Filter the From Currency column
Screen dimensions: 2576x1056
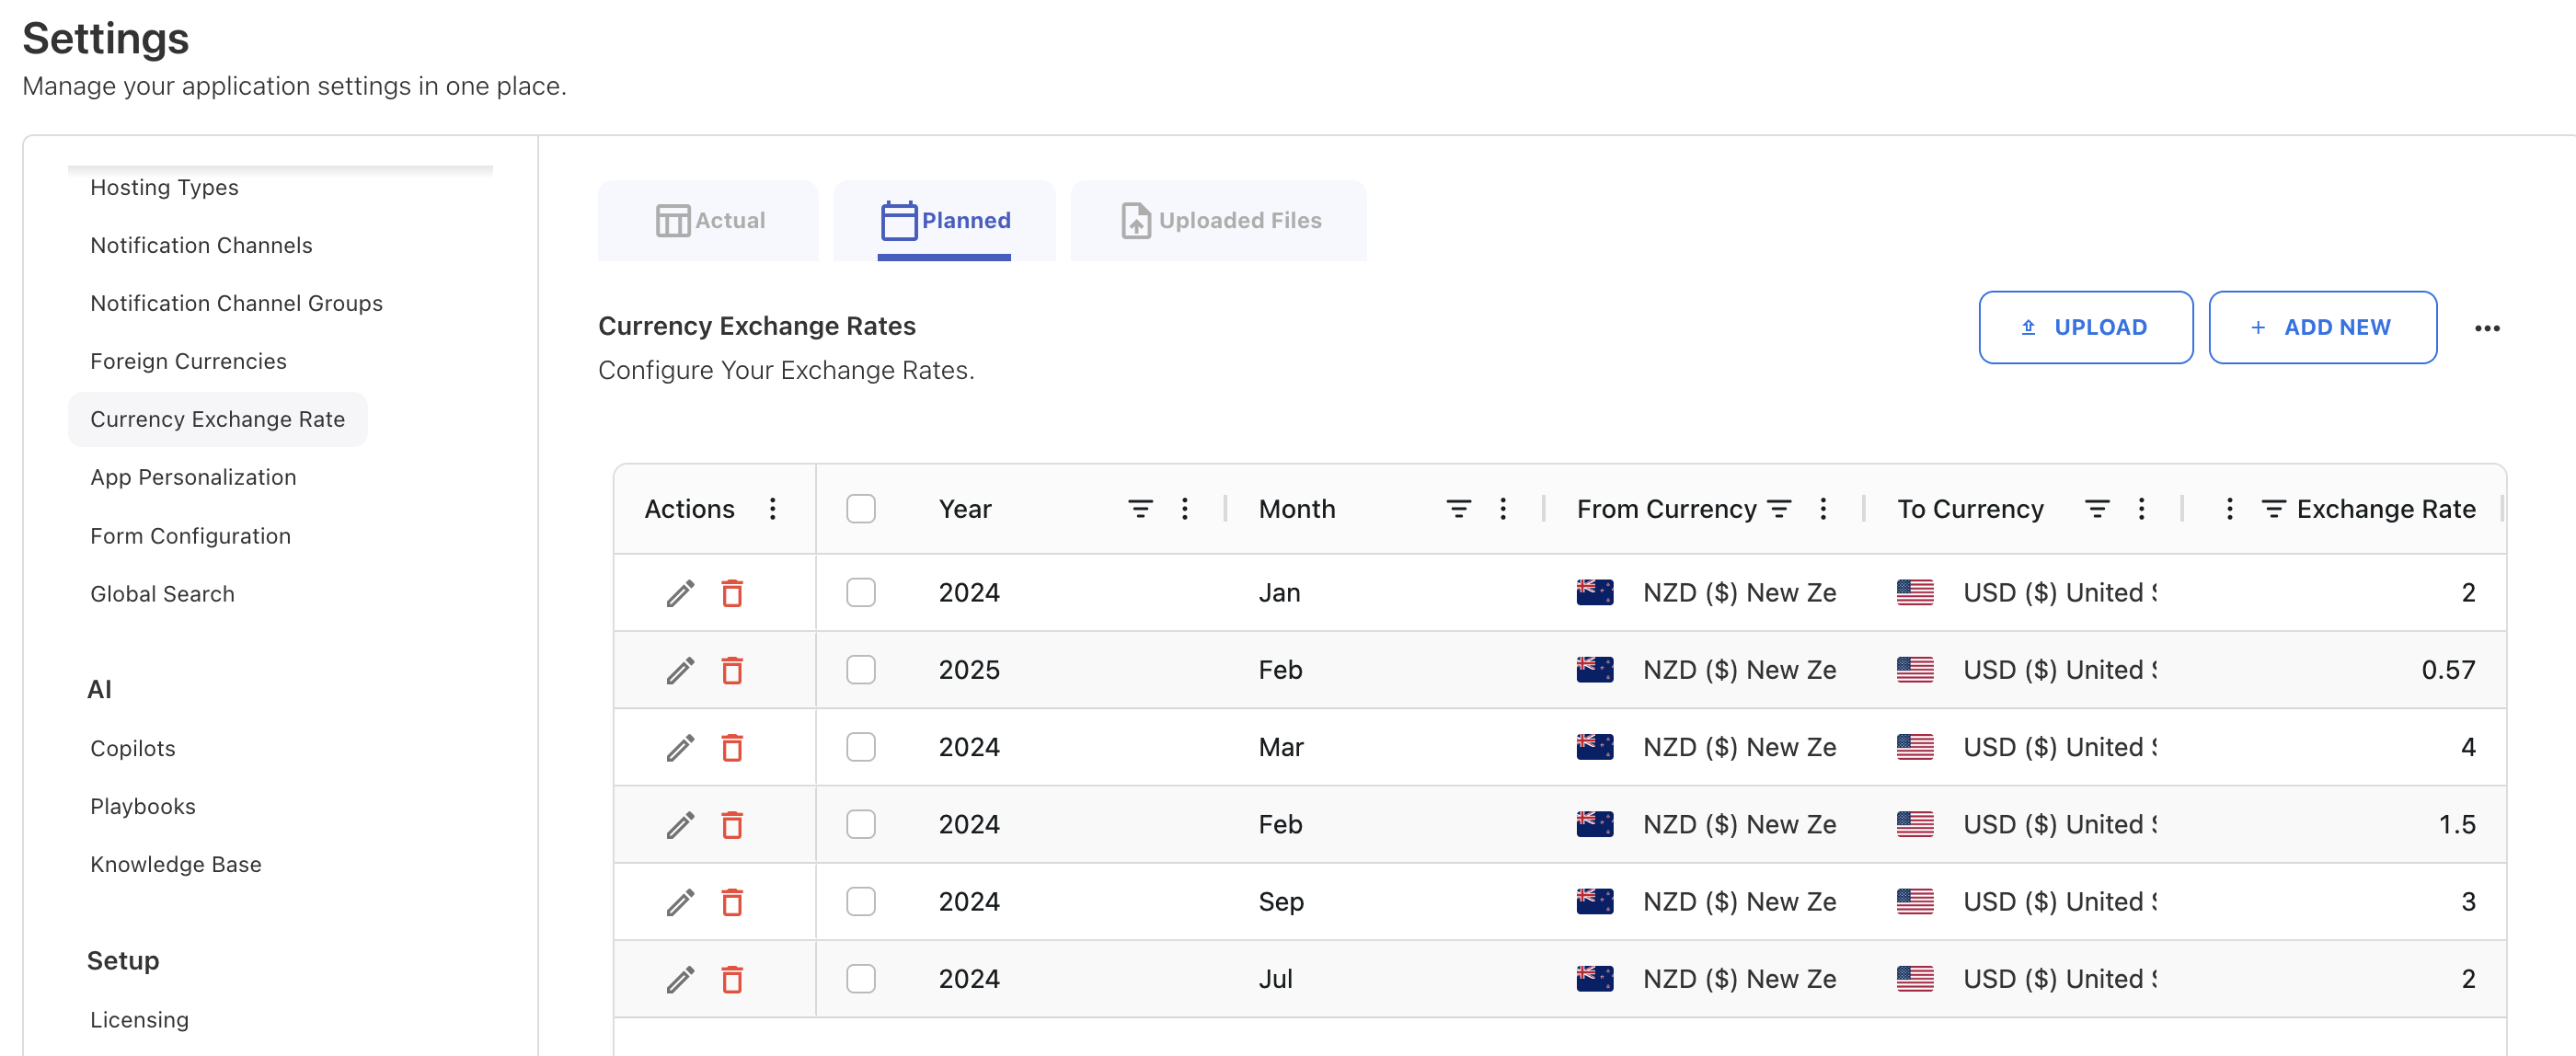tap(1779, 509)
